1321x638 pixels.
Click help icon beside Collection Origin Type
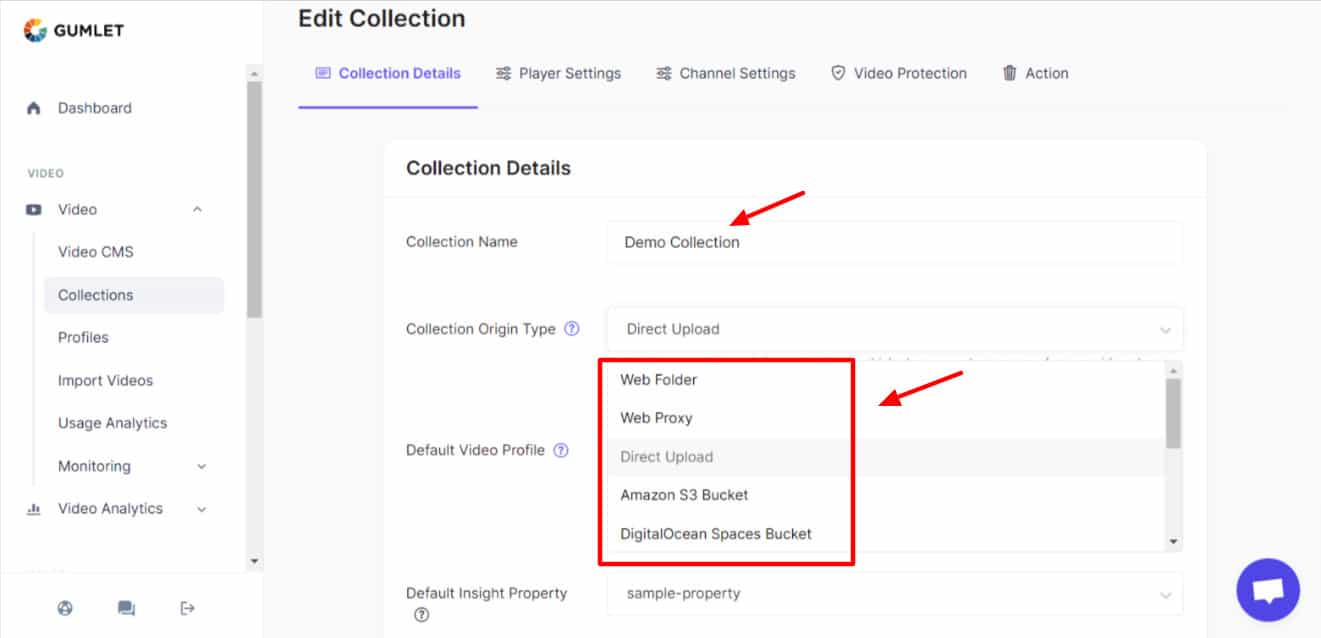click(x=572, y=329)
